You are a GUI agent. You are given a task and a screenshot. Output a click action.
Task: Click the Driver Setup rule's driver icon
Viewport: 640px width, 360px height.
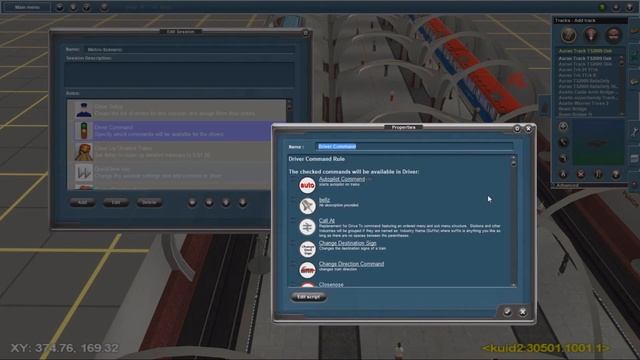(84, 110)
